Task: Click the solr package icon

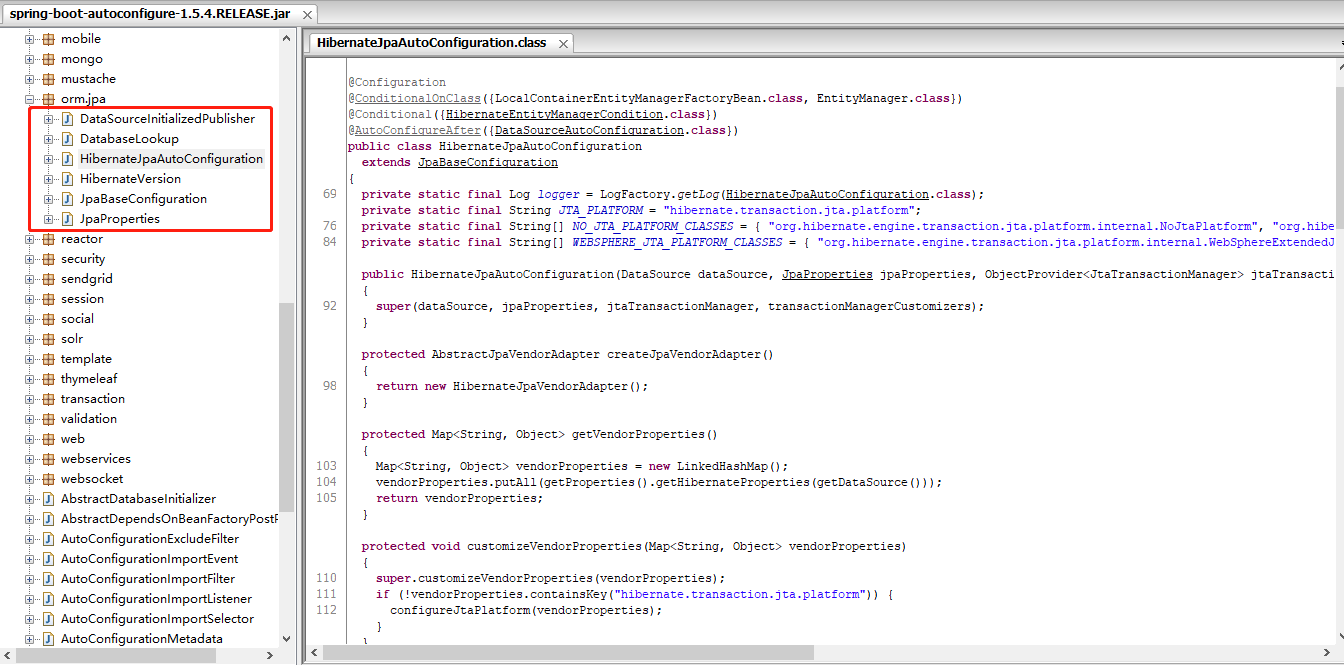Action: click(x=48, y=339)
